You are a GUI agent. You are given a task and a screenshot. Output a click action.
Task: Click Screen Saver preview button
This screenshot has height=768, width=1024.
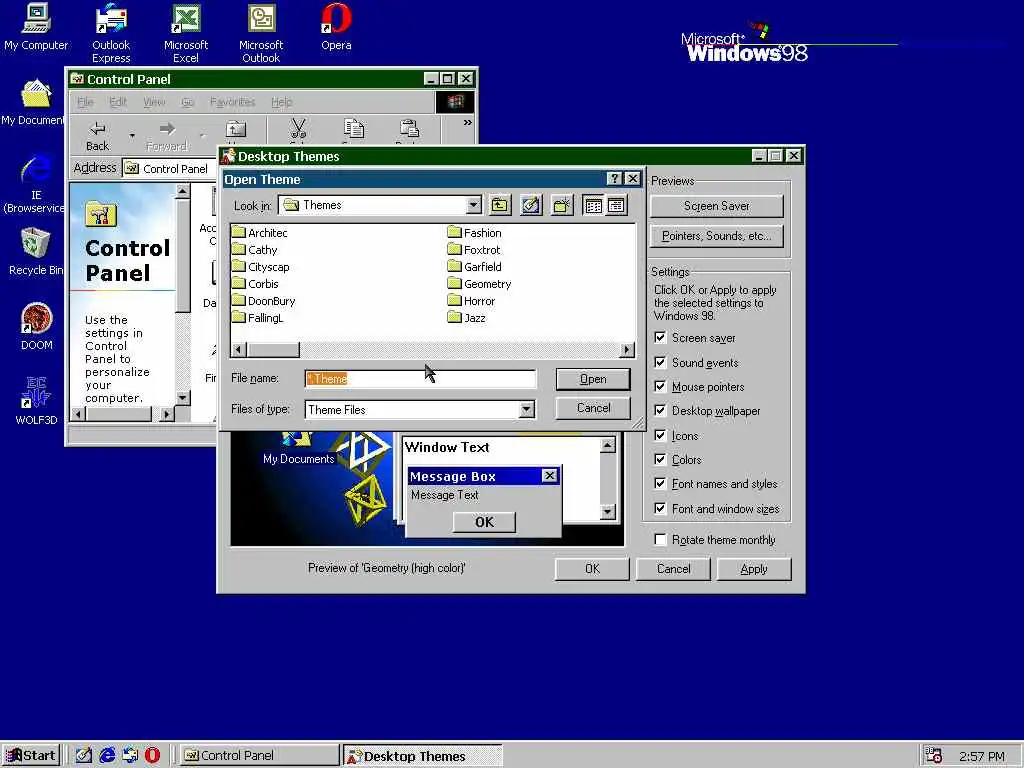(716, 206)
